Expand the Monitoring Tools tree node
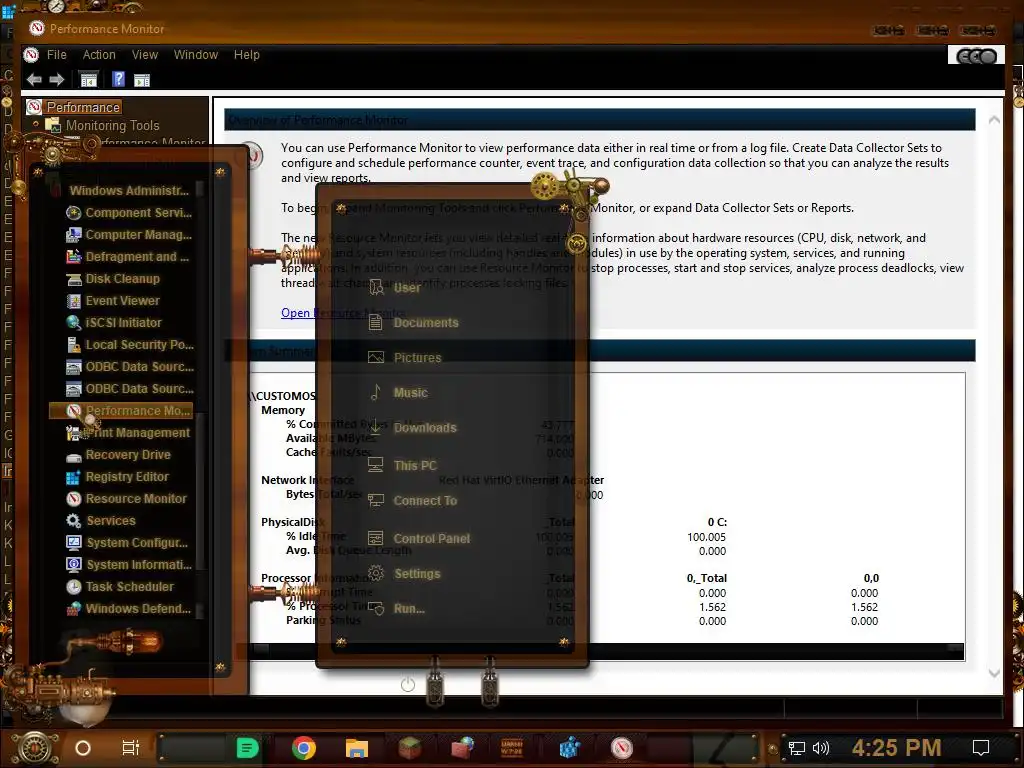This screenshot has height=768, width=1024. point(35,124)
